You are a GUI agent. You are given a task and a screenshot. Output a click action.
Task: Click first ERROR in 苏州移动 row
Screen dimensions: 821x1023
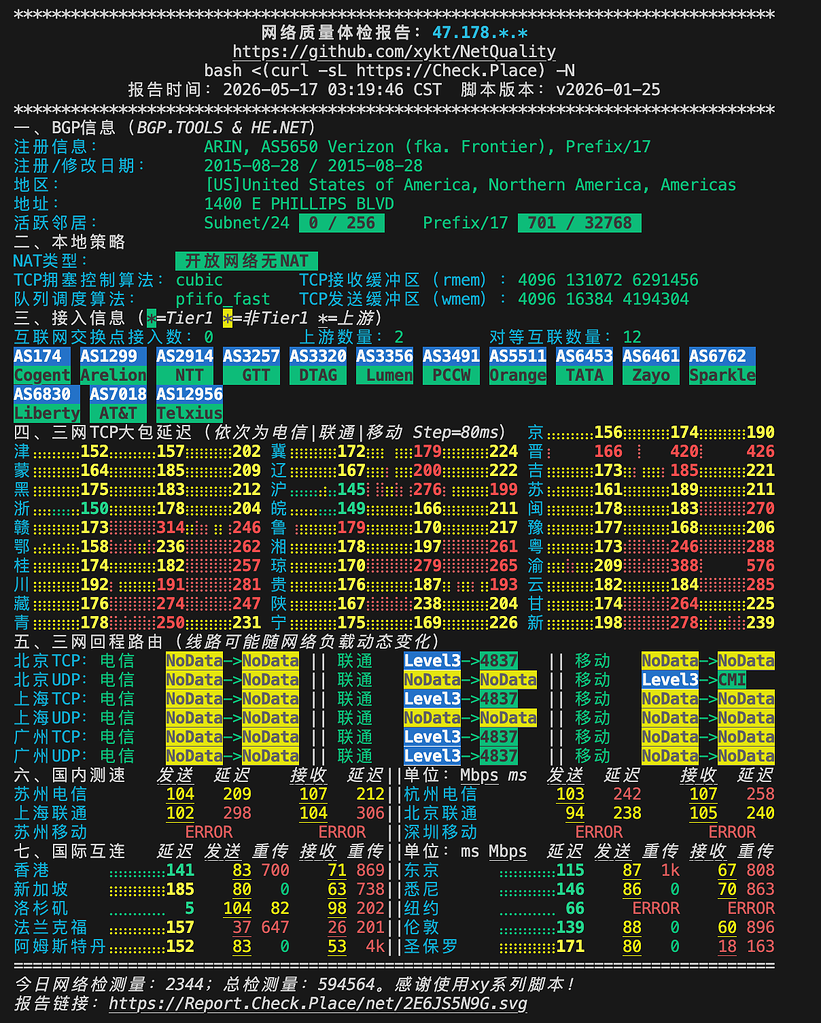209,832
